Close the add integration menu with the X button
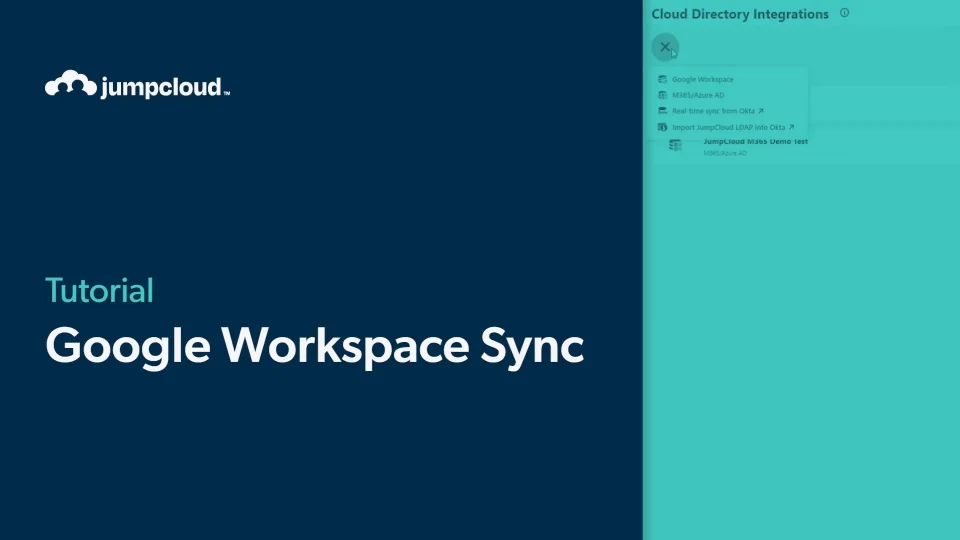 [665, 47]
